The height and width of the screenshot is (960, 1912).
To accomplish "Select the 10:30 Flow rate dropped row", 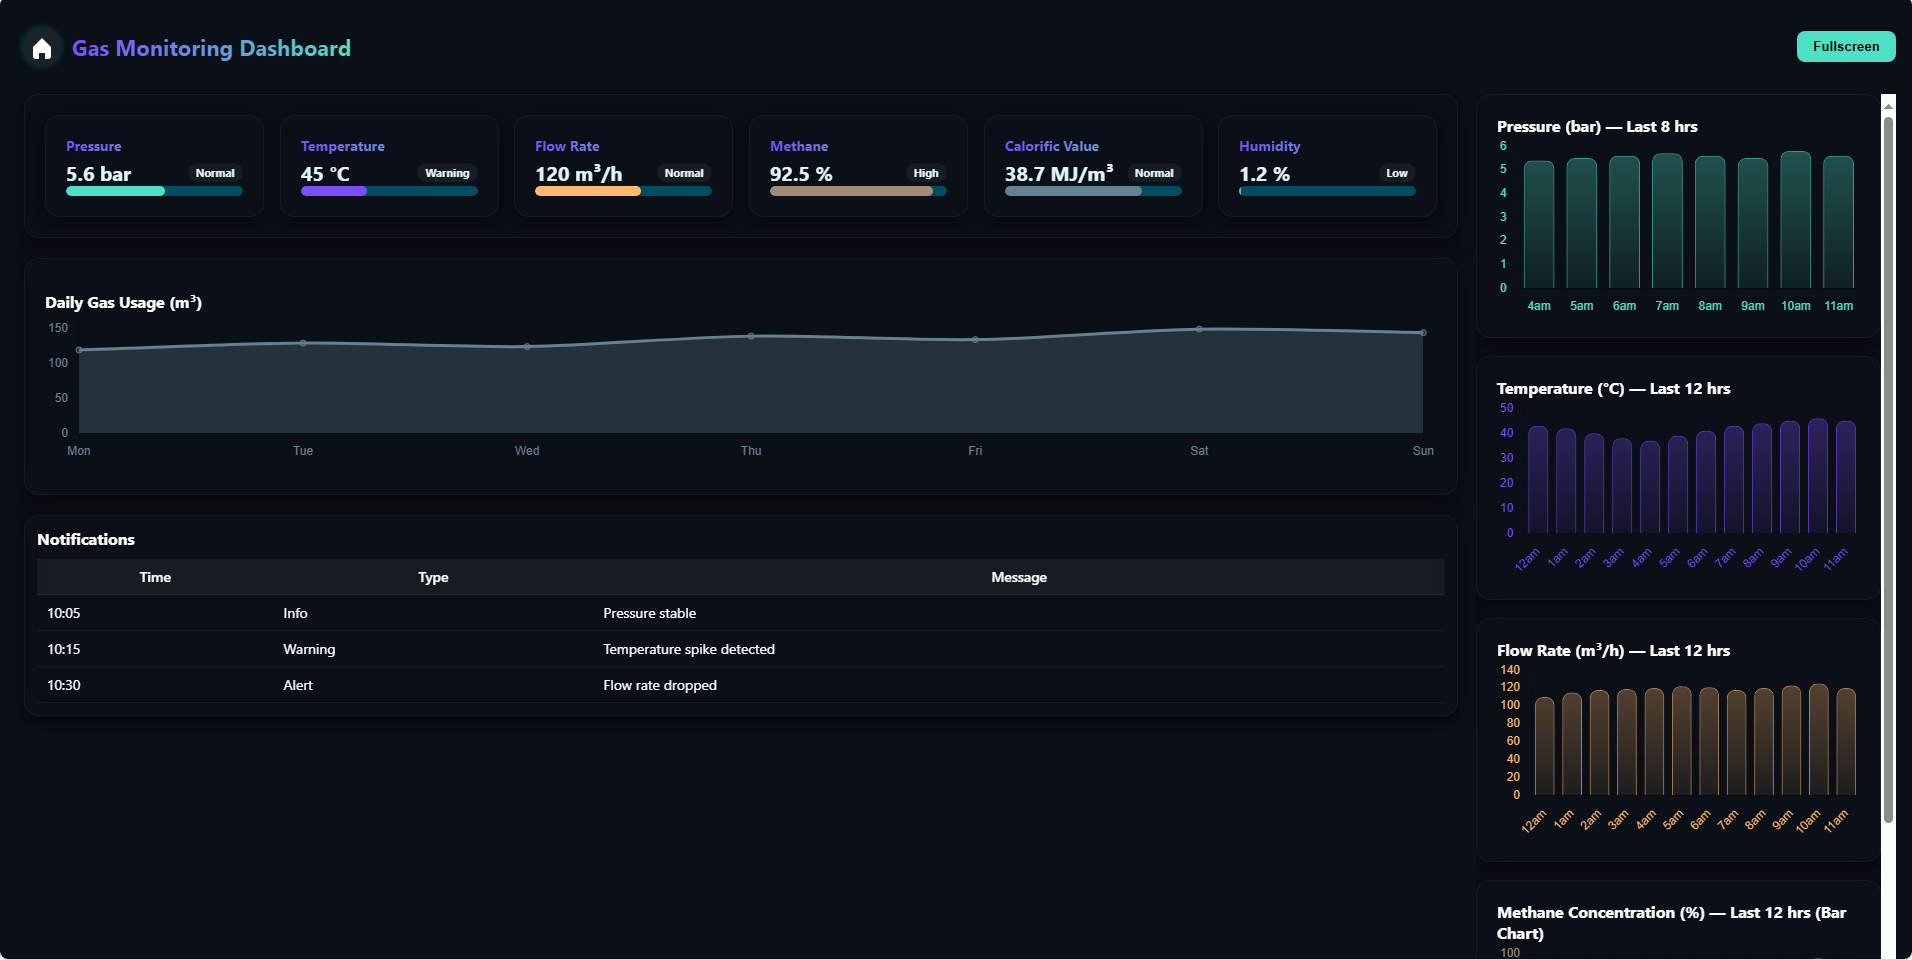I will coord(740,685).
